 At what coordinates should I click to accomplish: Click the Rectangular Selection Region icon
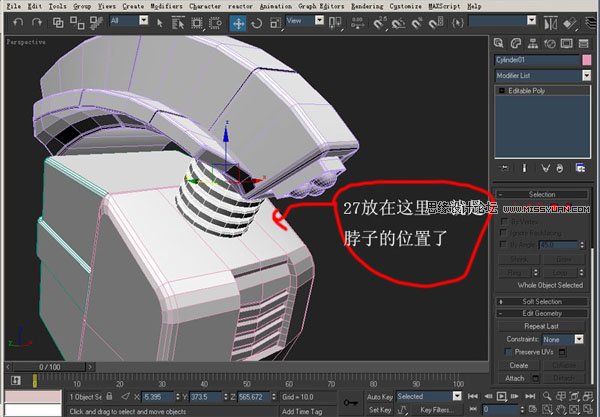[197, 23]
